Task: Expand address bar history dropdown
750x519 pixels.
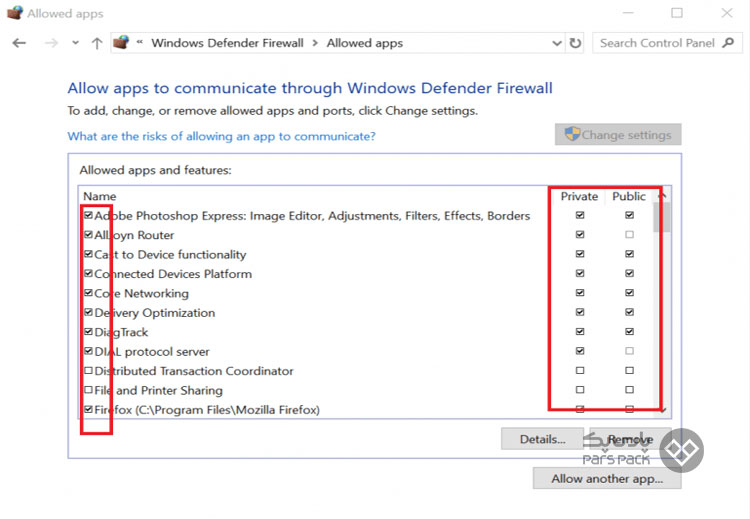Action: pos(557,43)
